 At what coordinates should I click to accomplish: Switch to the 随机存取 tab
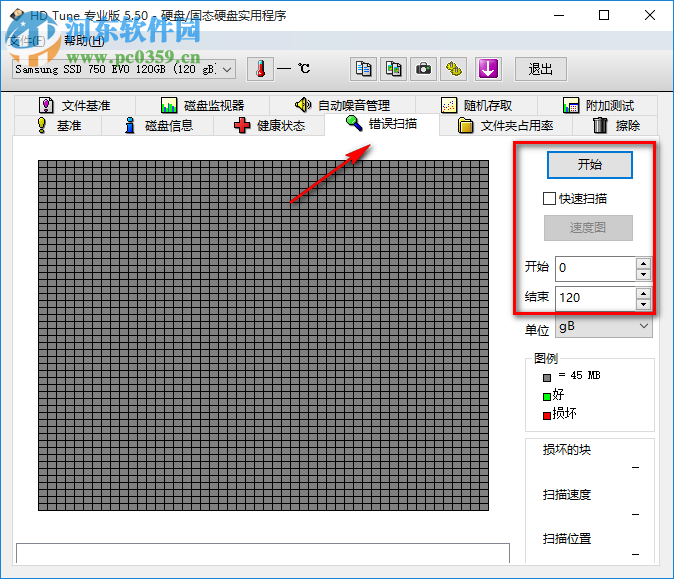click(x=477, y=105)
